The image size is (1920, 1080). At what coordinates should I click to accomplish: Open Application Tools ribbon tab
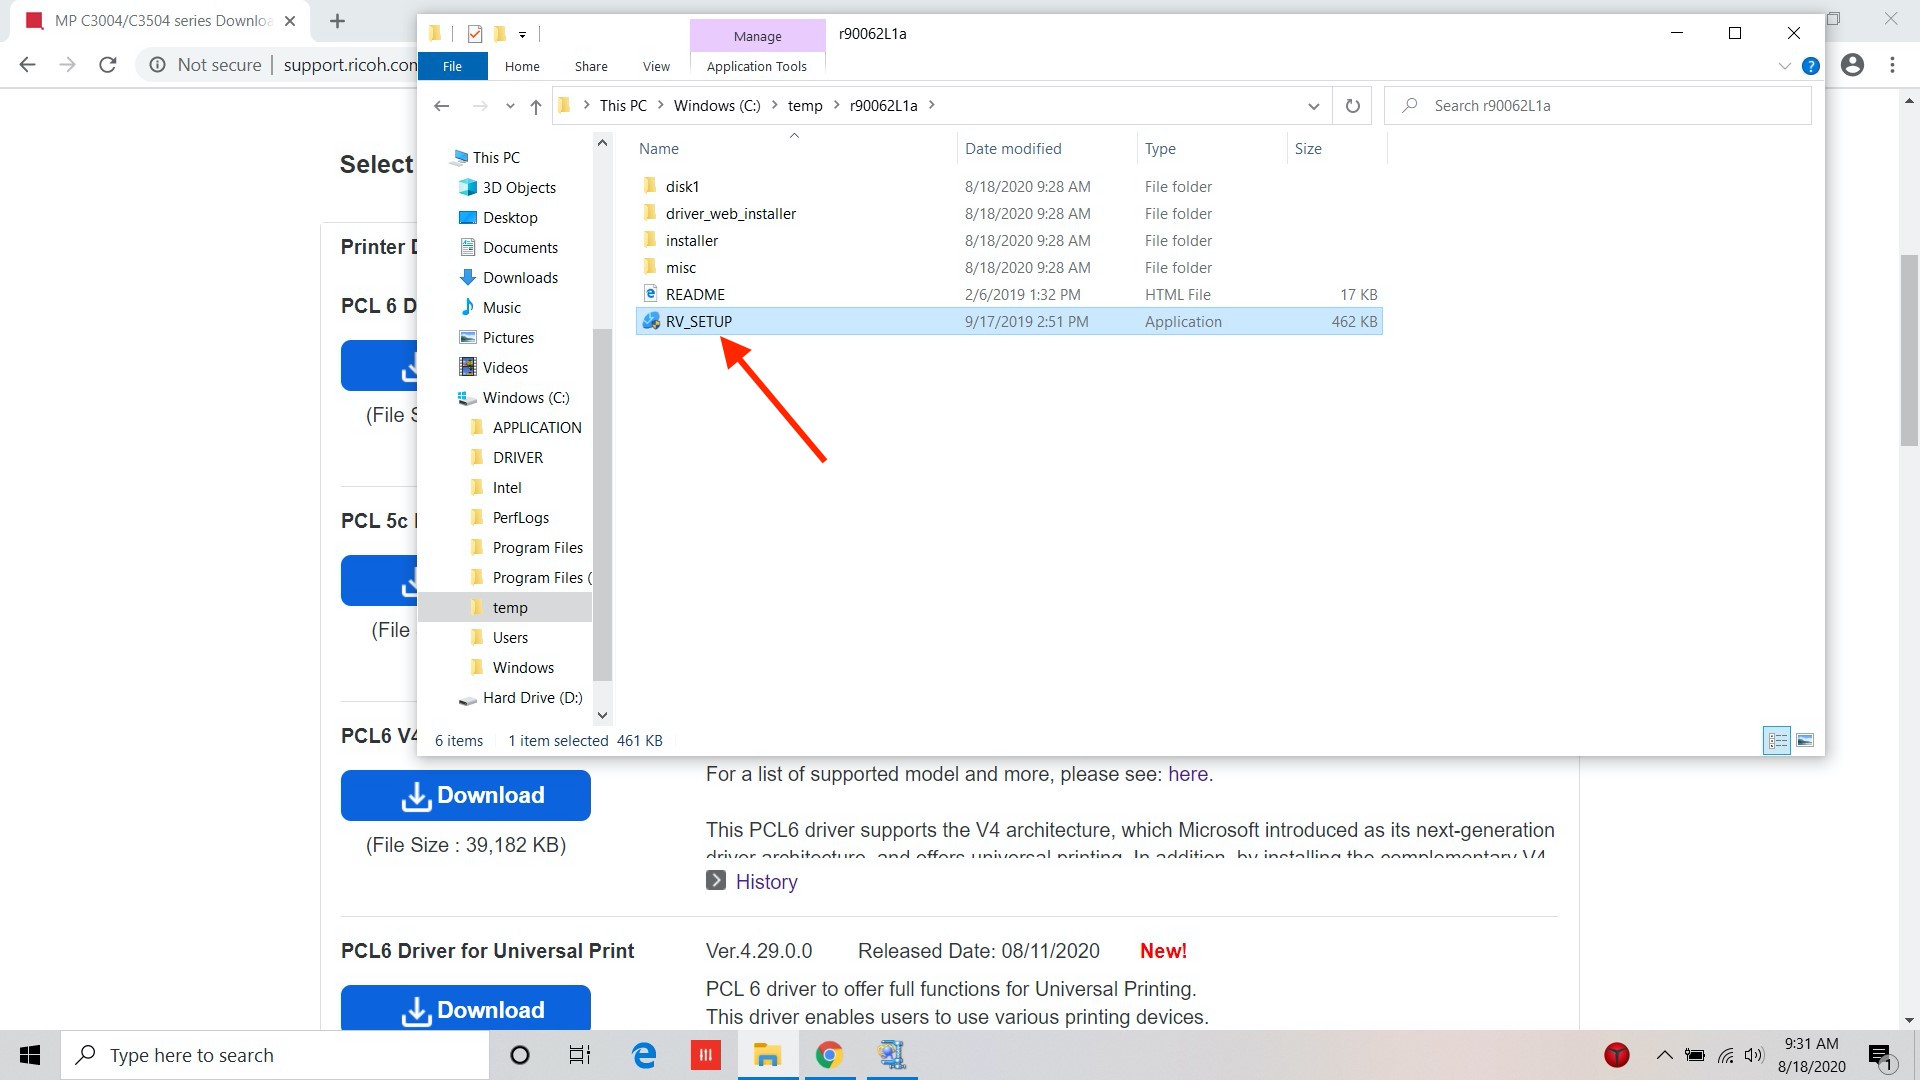tap(756, 66)
